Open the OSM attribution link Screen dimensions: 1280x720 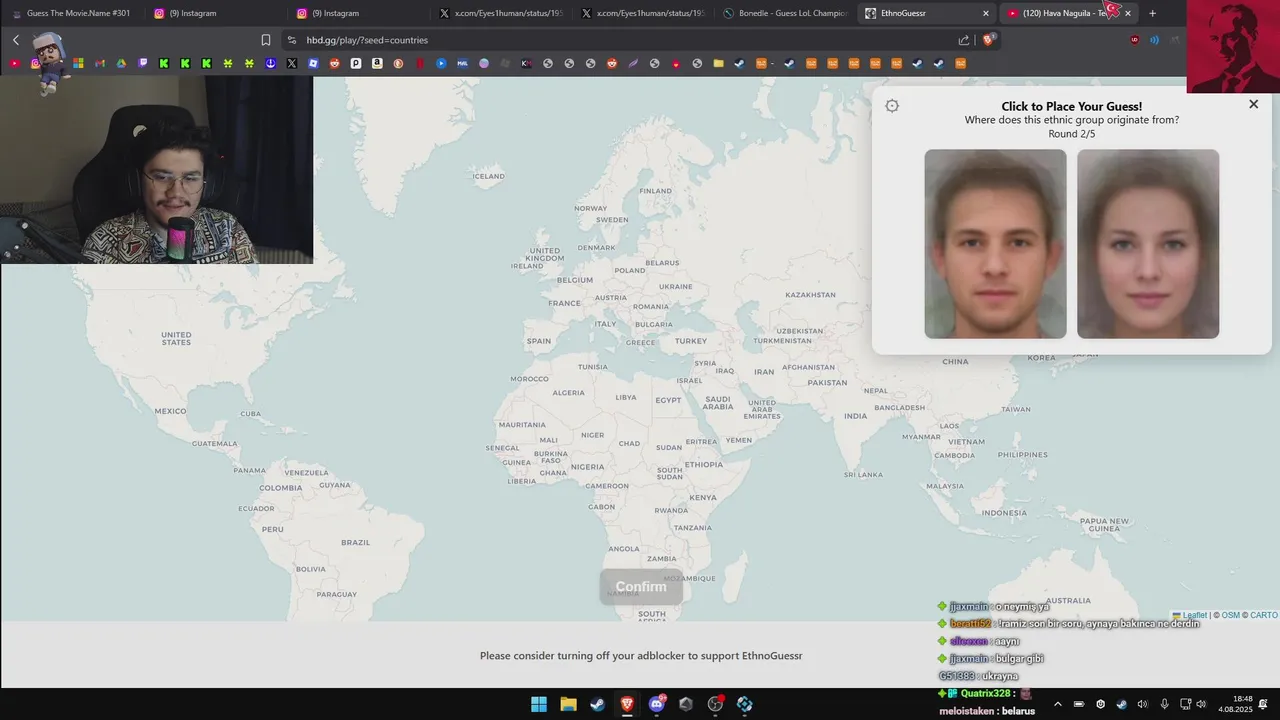[x=1230, y=615]
